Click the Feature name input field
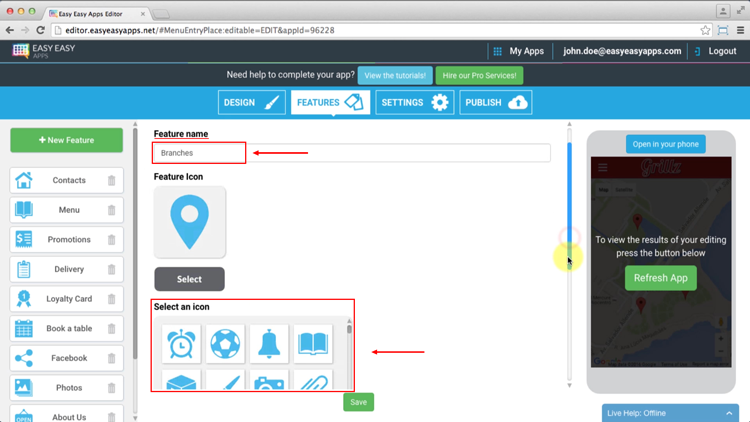This screenshot has width=750, height=422. (352, 153)
